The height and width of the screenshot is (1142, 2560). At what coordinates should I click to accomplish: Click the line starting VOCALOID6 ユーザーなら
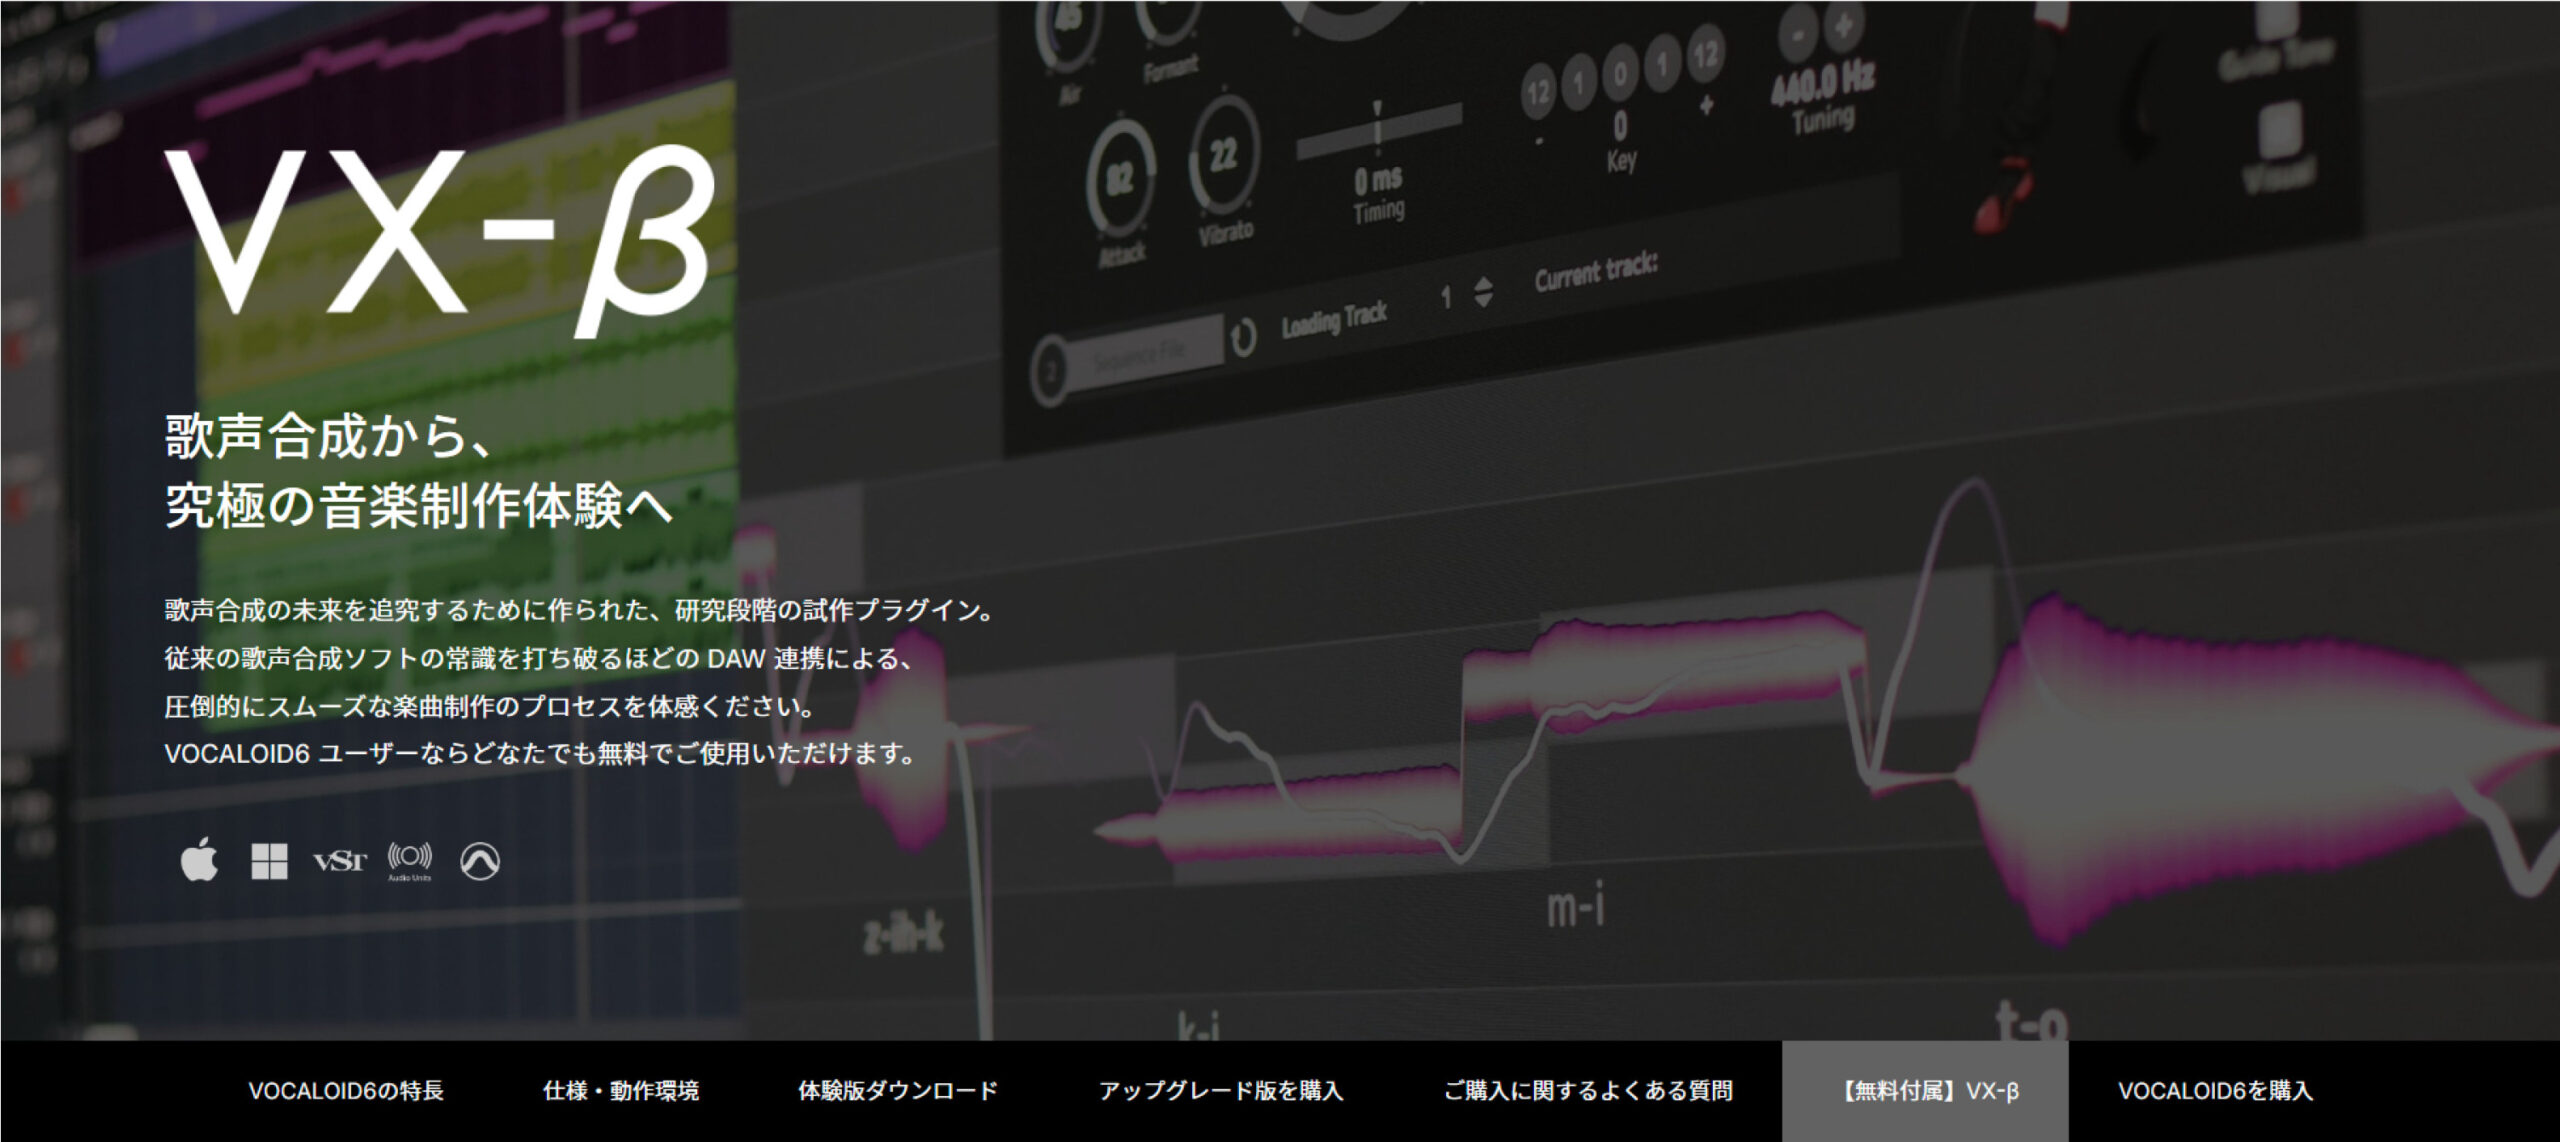[x=540, y=754]
